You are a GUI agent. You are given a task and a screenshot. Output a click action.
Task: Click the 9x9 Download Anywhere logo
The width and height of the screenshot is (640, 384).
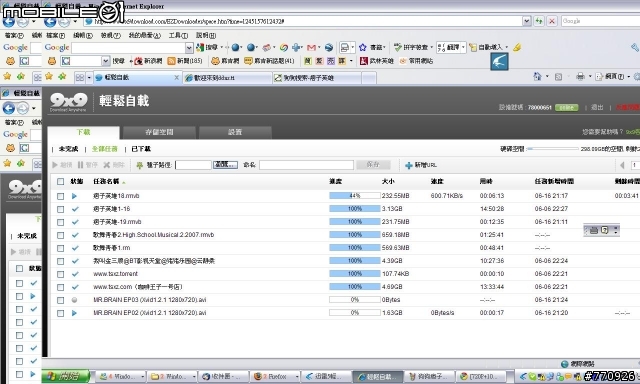(69, 102)
